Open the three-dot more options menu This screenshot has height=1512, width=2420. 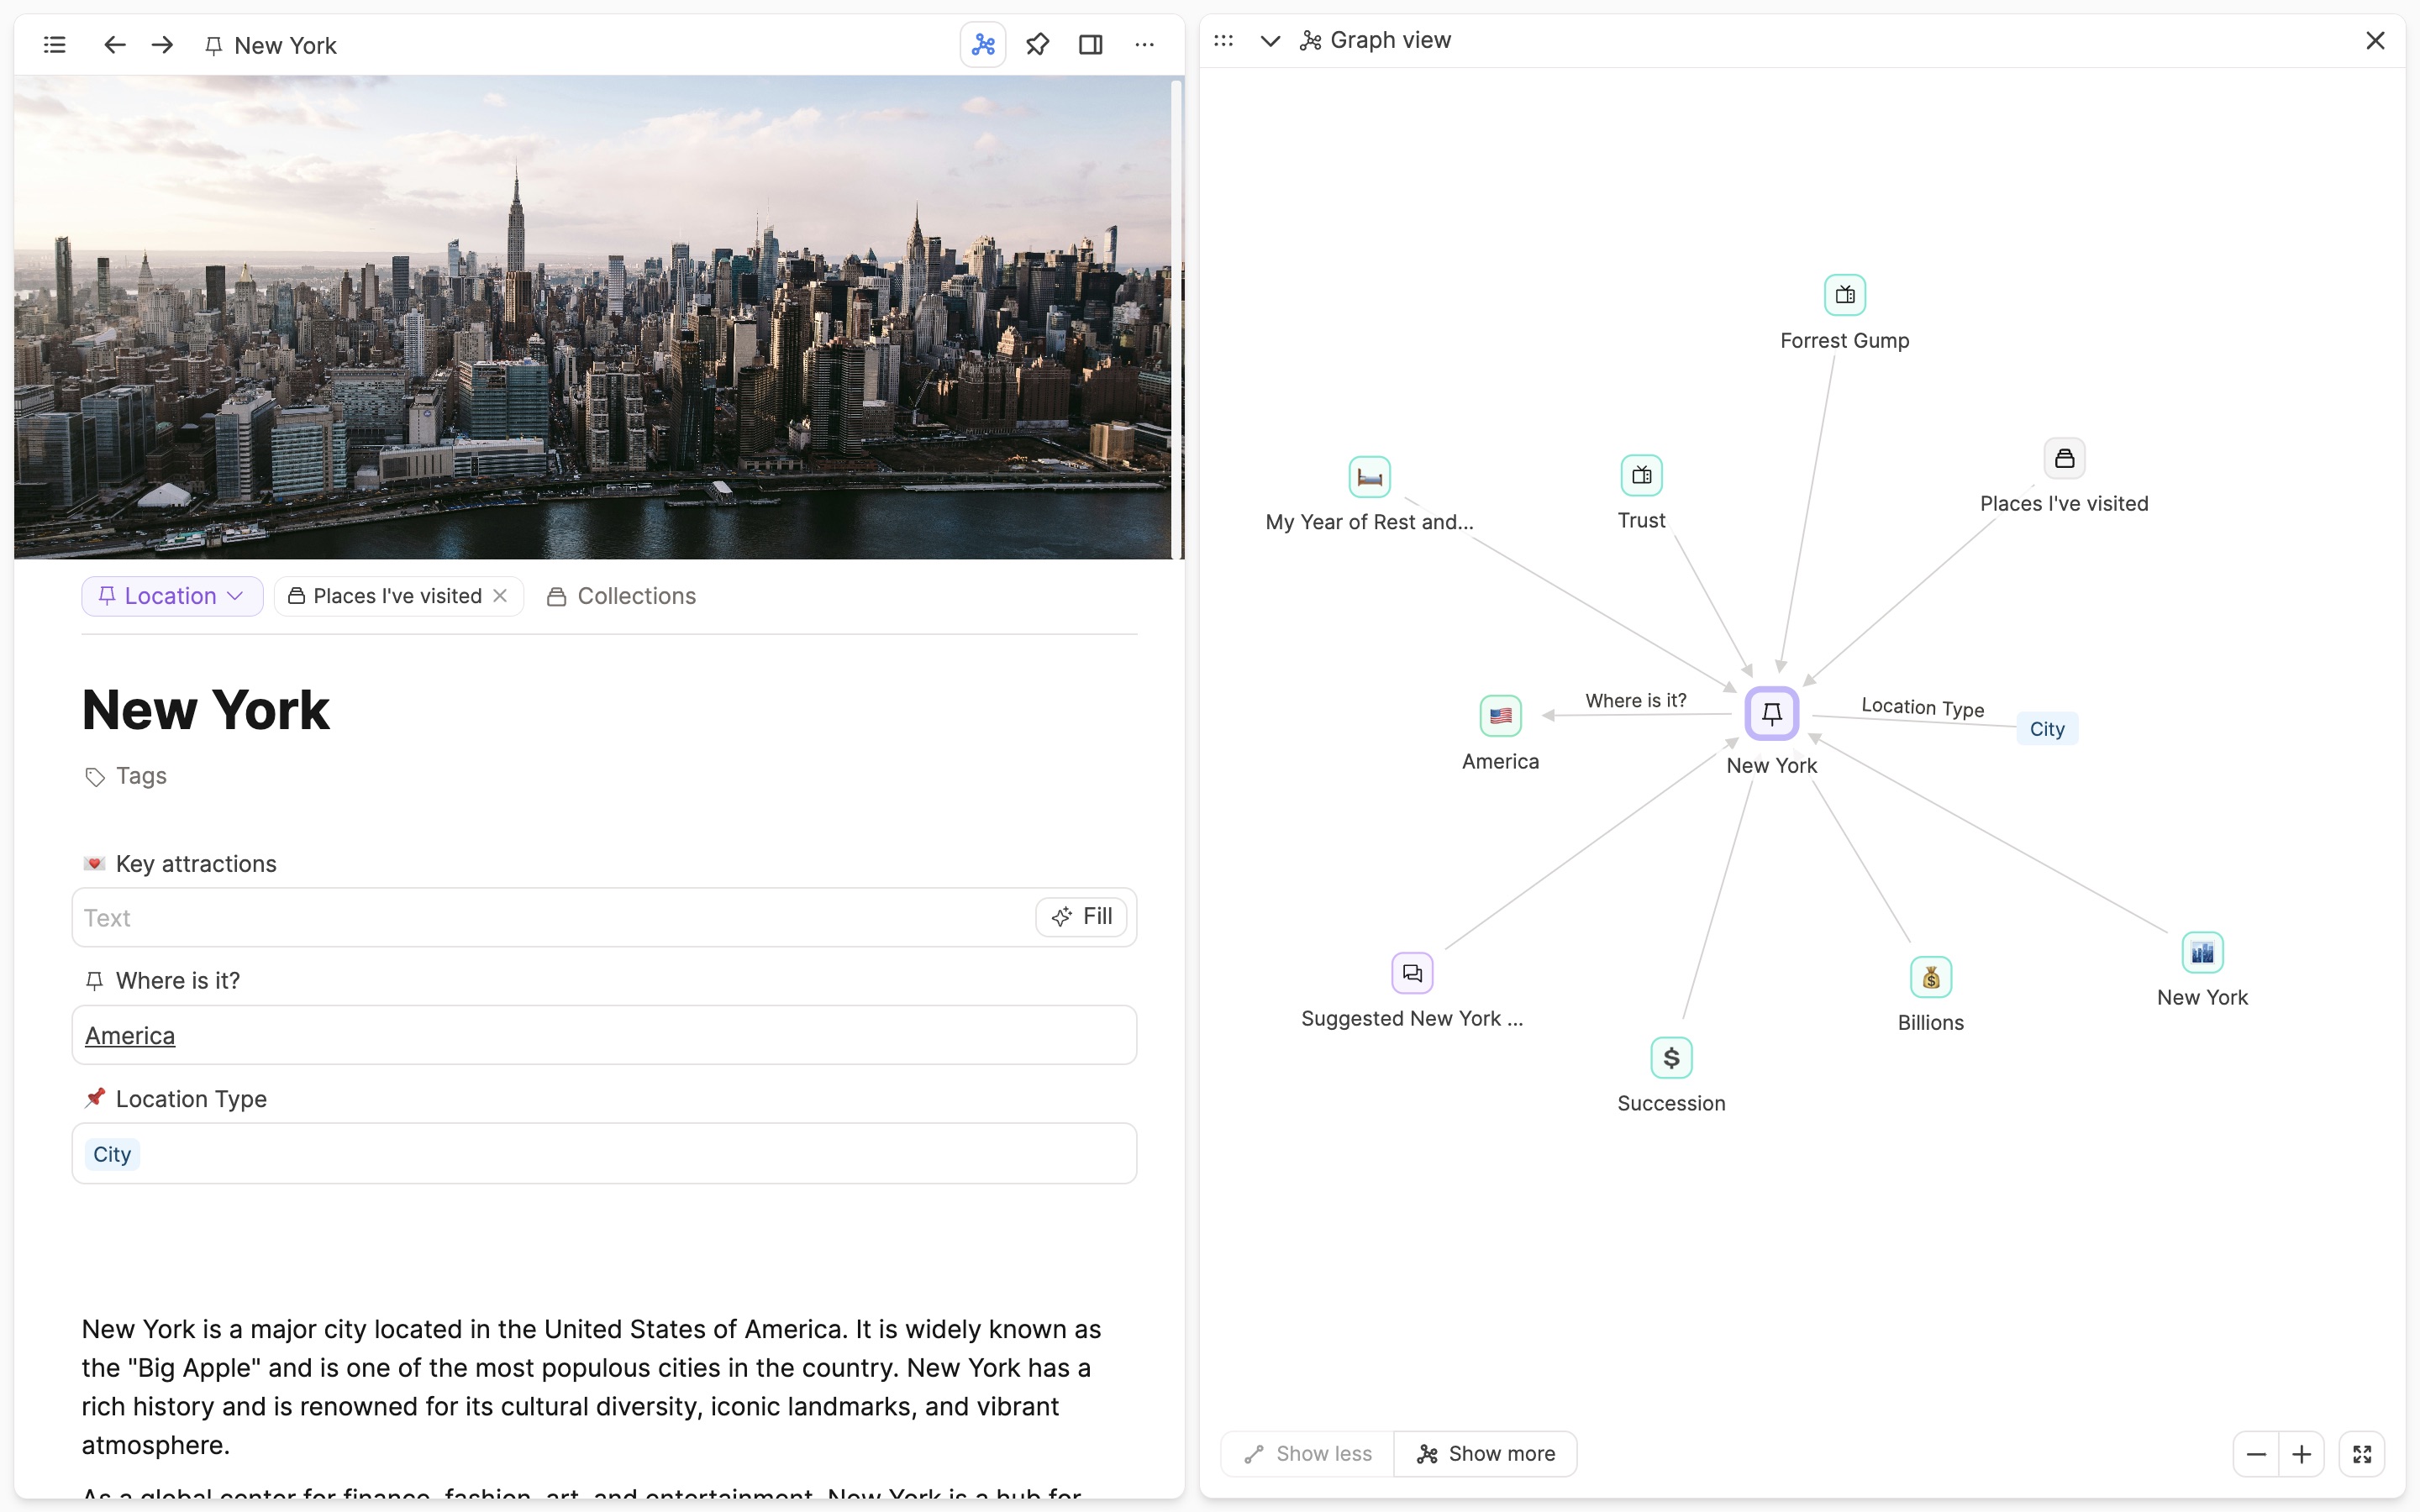pos(1144,45)
